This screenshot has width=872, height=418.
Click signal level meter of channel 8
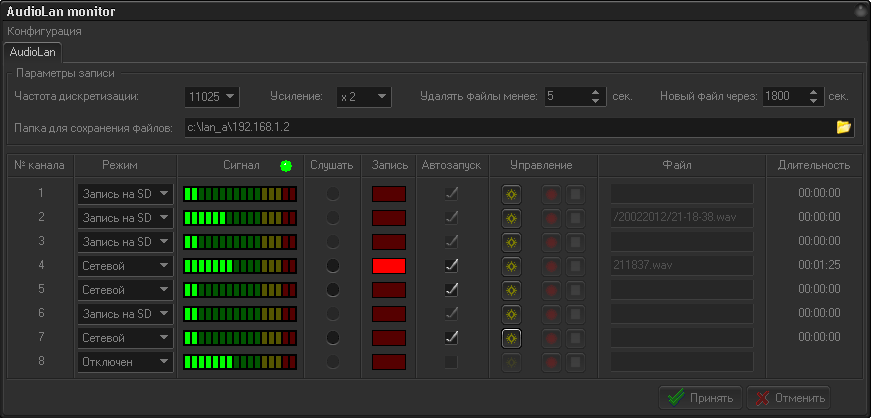240,362
